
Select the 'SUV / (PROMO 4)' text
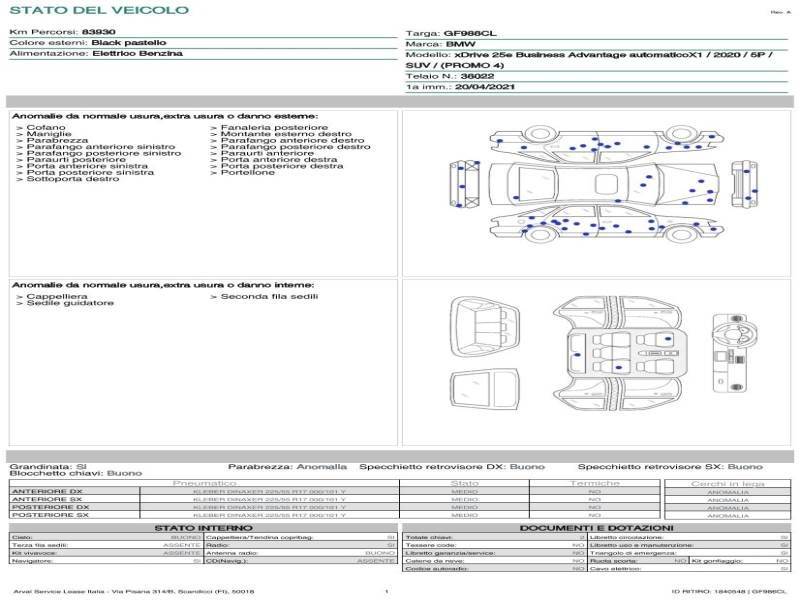(455, 65)
